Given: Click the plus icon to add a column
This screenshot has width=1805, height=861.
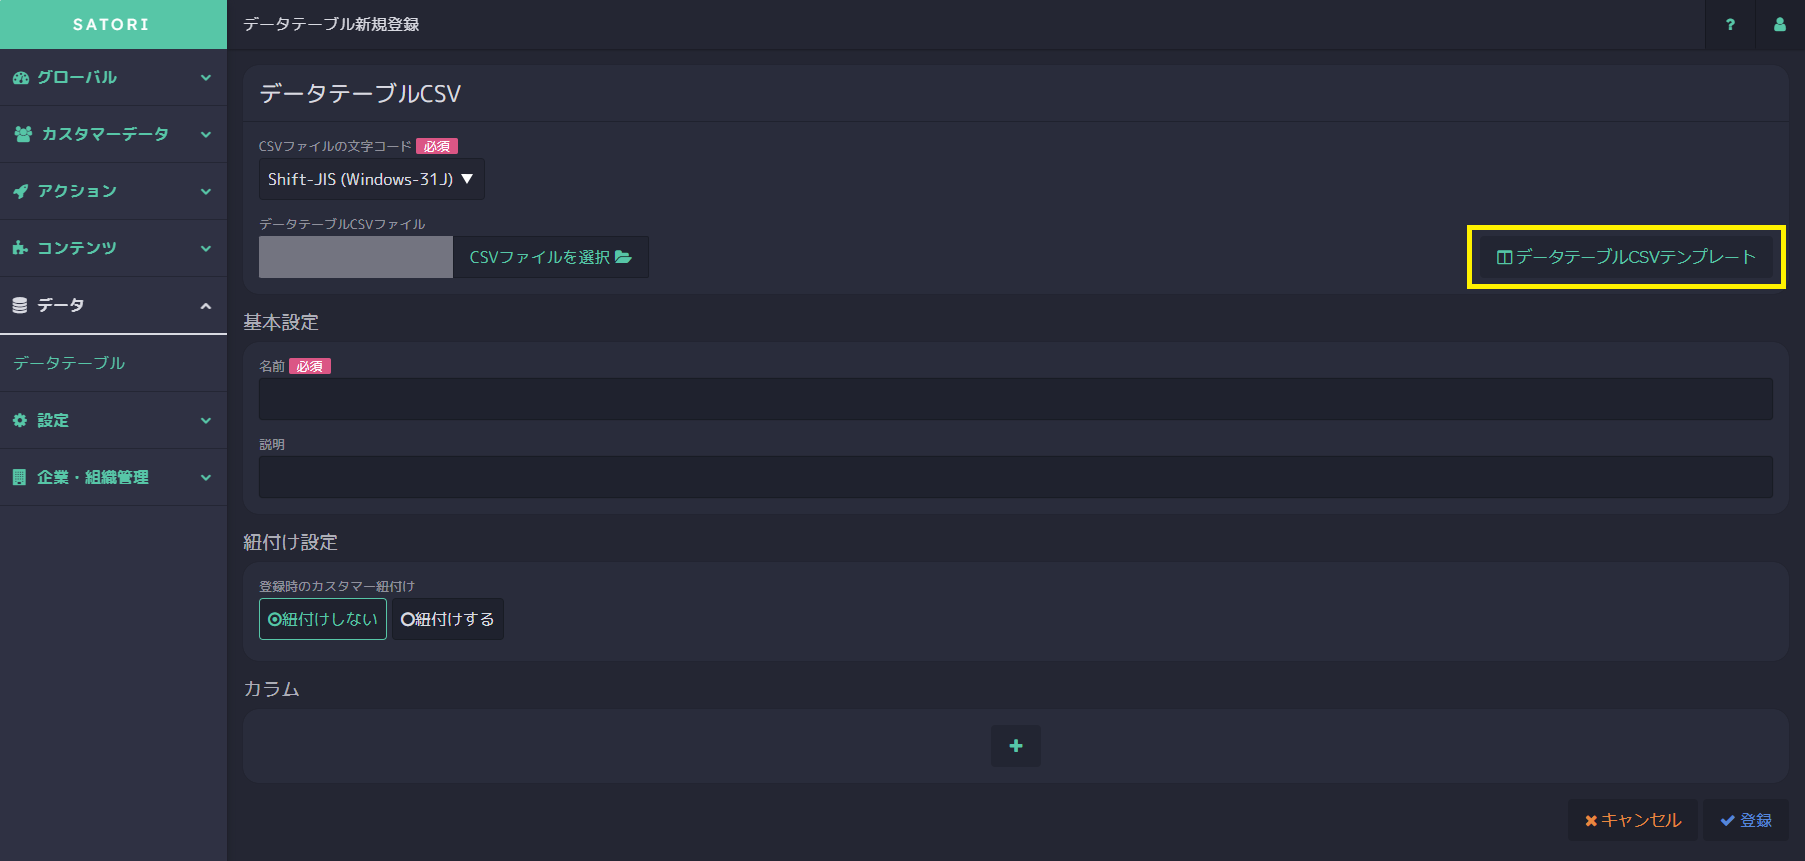Looking at the screenshot, I should [1016, 746].
